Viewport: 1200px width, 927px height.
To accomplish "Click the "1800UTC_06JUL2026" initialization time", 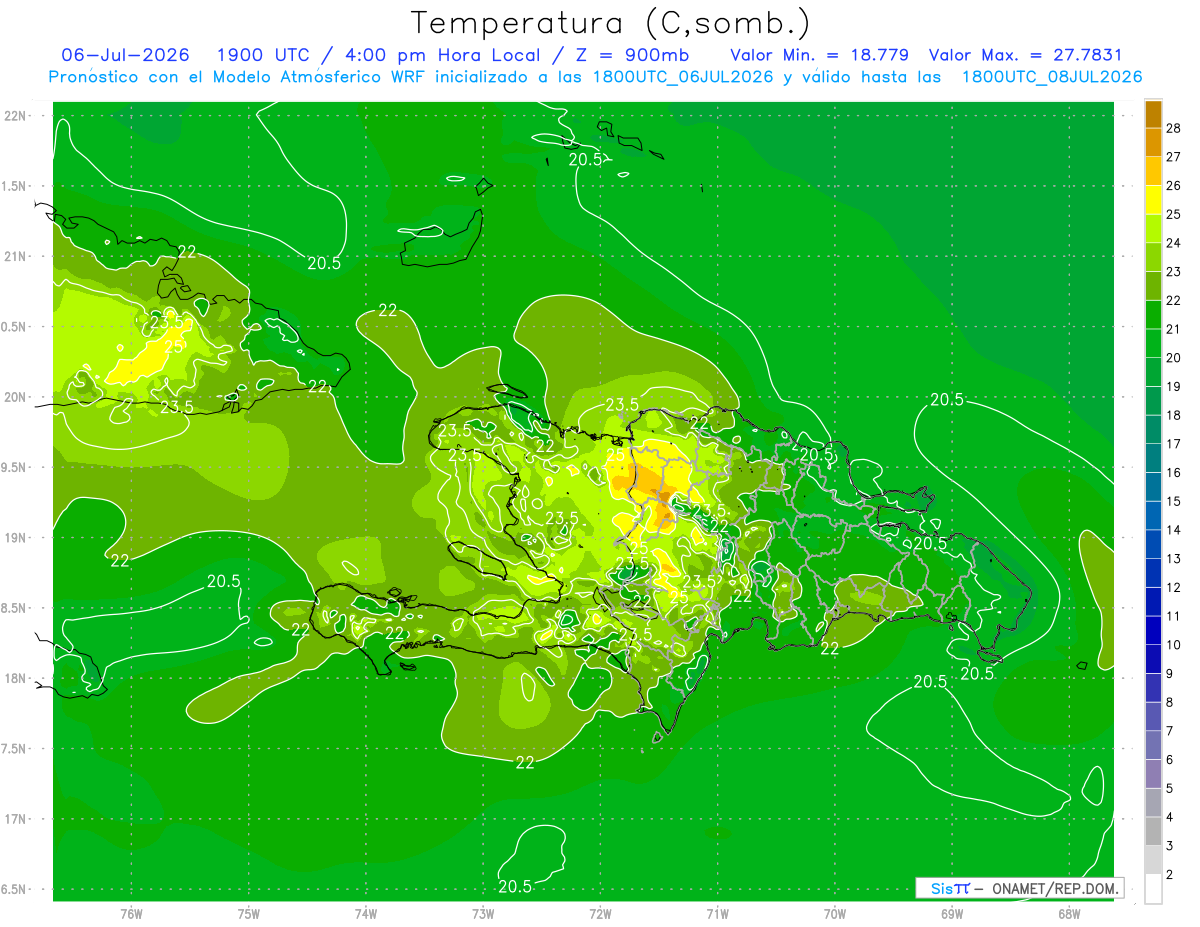I will coord(683,77).
